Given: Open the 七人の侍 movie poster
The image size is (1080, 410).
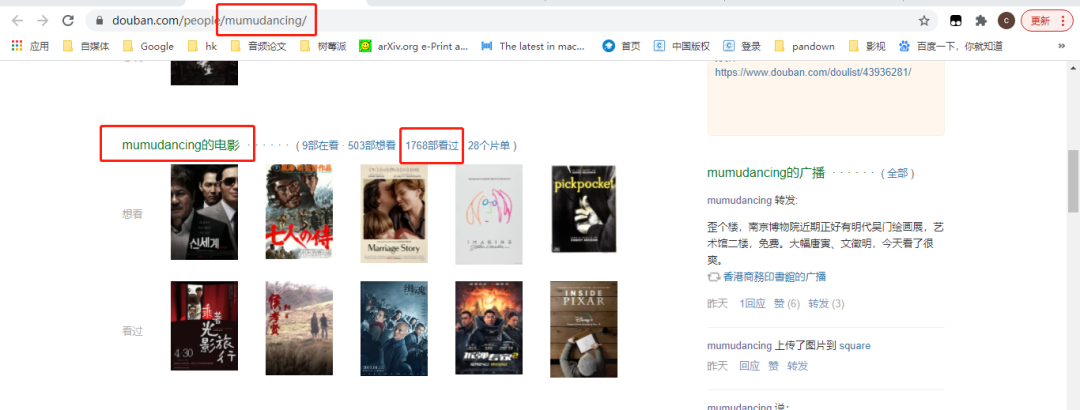Looking at the screenshot, I should [299, 212].
